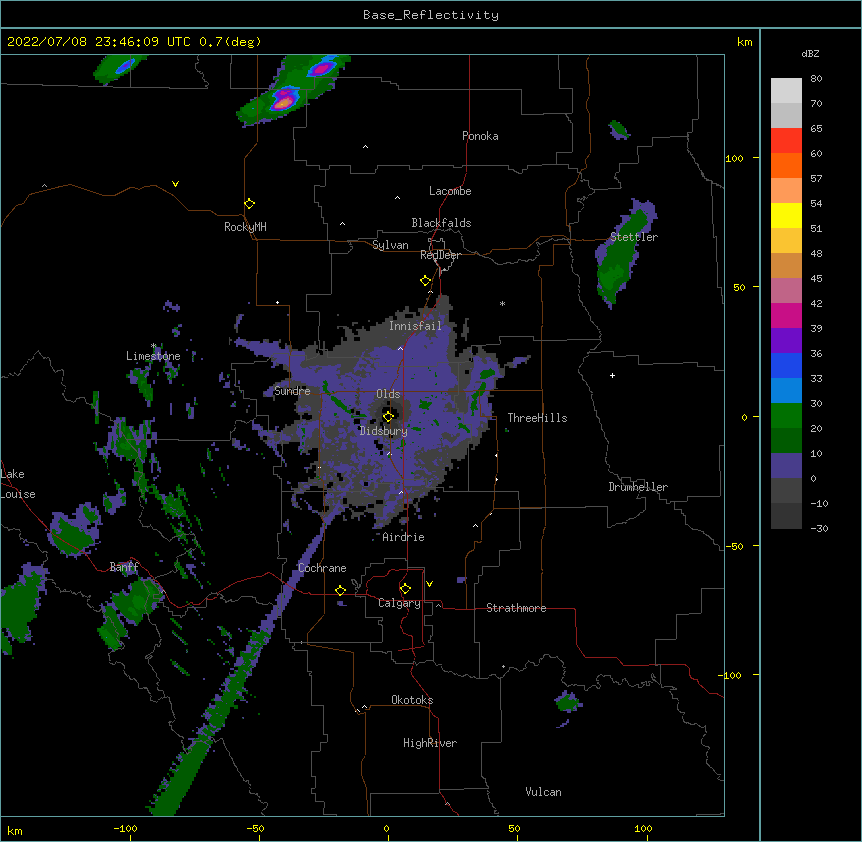The image size is (862, 842).
Task: Click the km unit label at top right
Action: (744, 42)
